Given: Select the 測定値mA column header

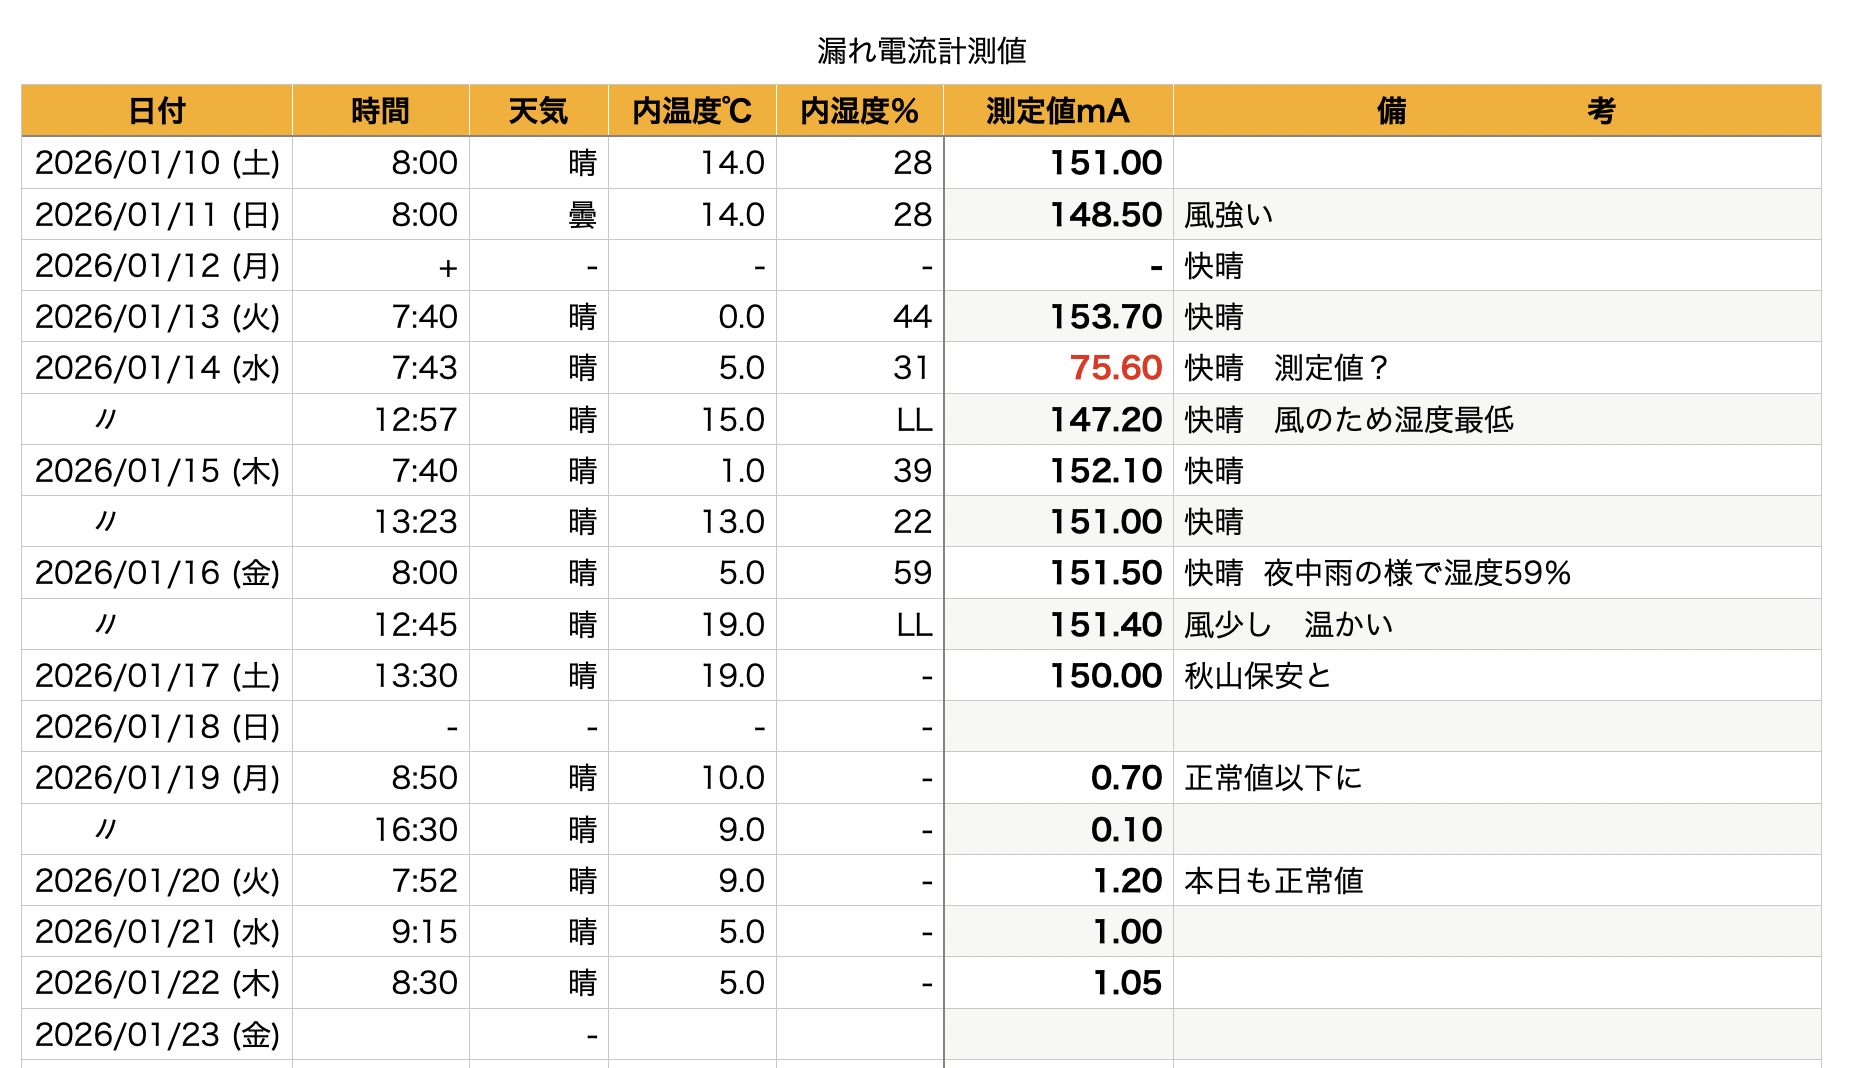Looking at the screenshot, I should tap(1058, 111).
